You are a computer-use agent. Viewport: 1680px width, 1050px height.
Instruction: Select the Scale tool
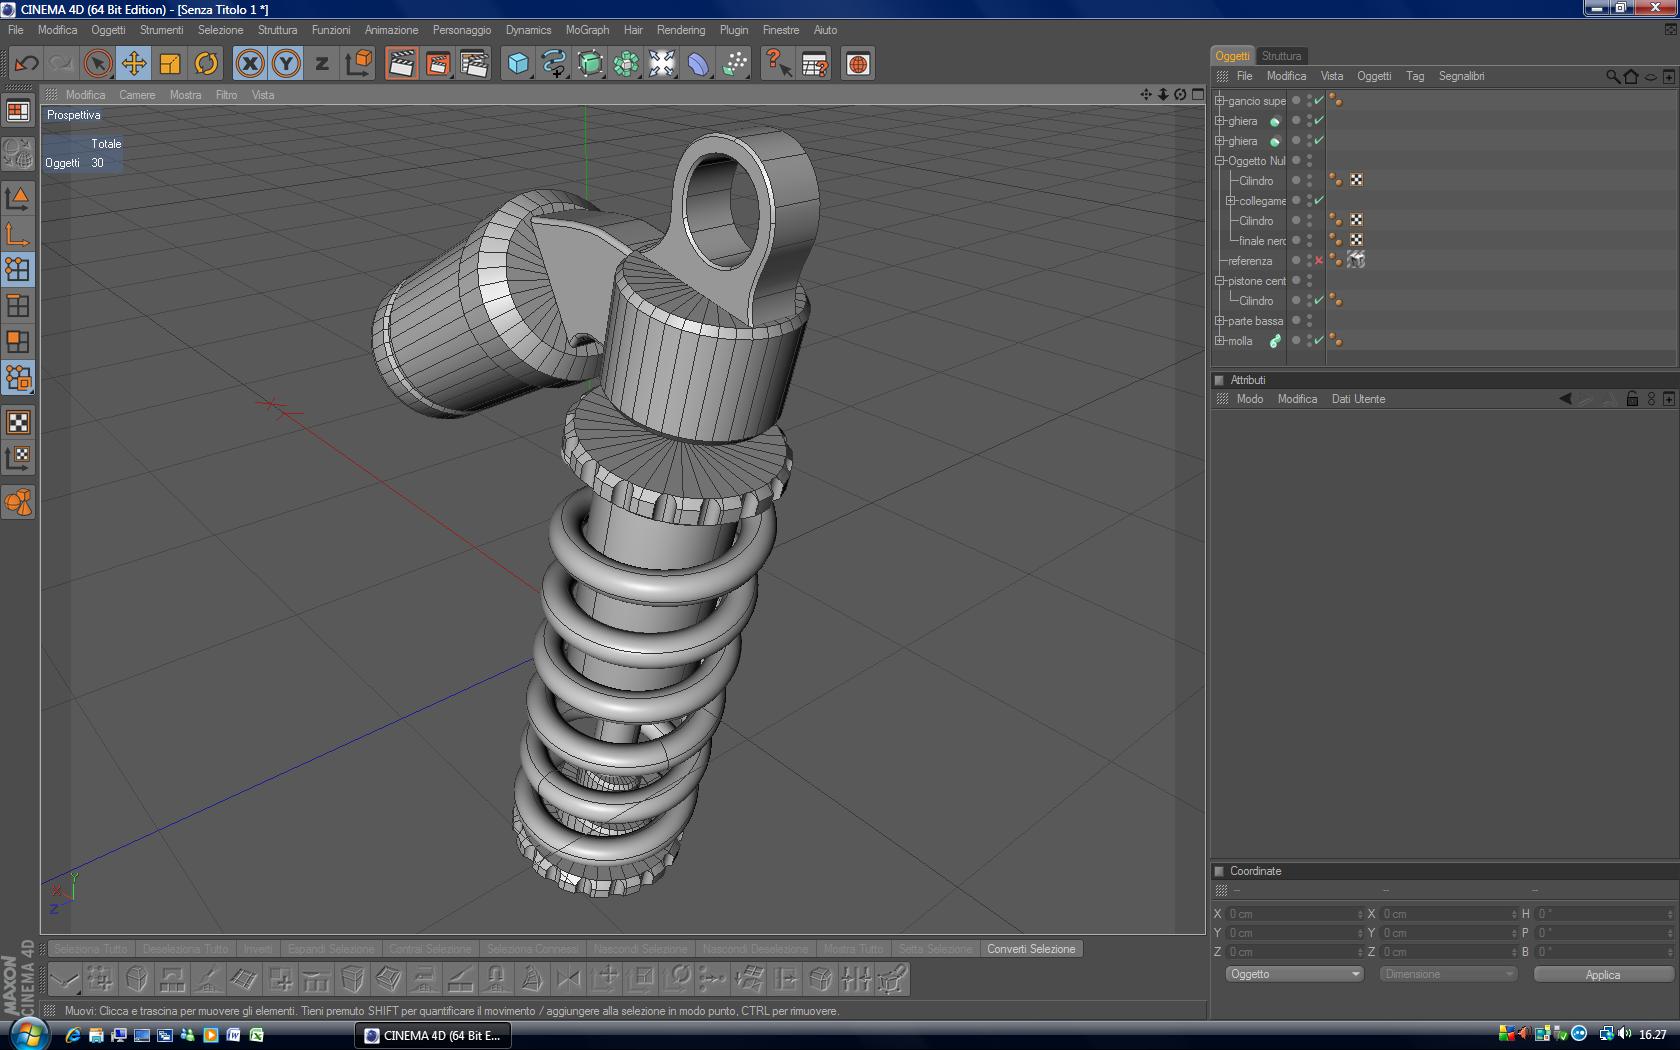170,64
